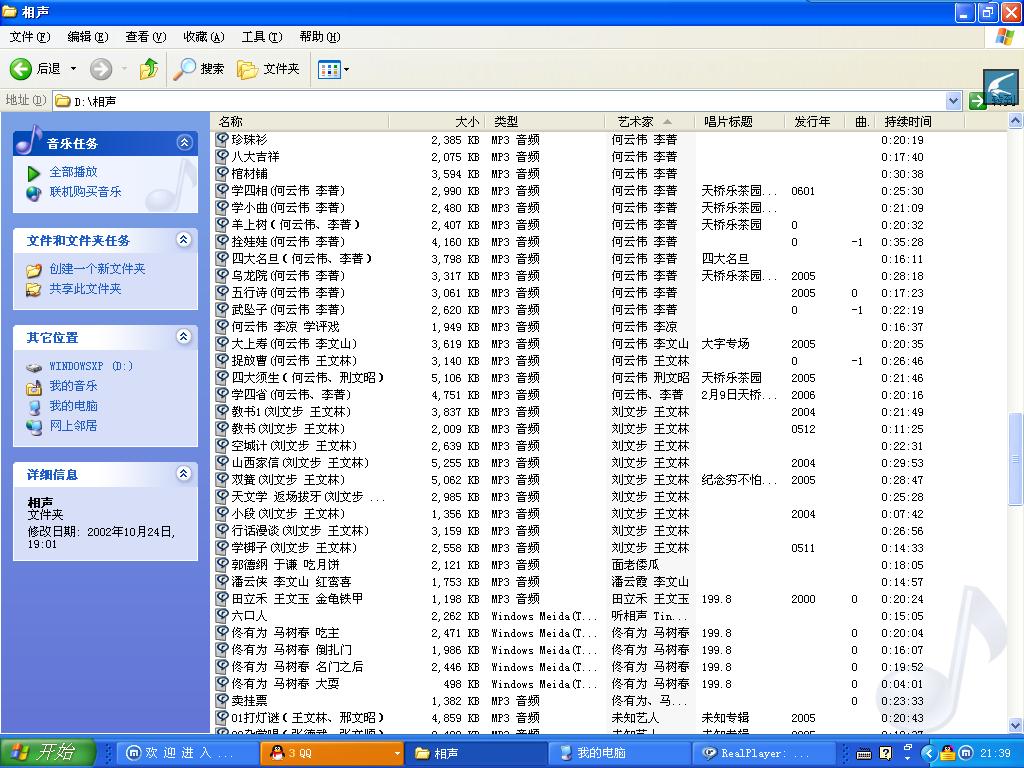Open Back button history dropdown arrow
The width and height of the screenshot is (1024, 768).
[x=73, y=69]
